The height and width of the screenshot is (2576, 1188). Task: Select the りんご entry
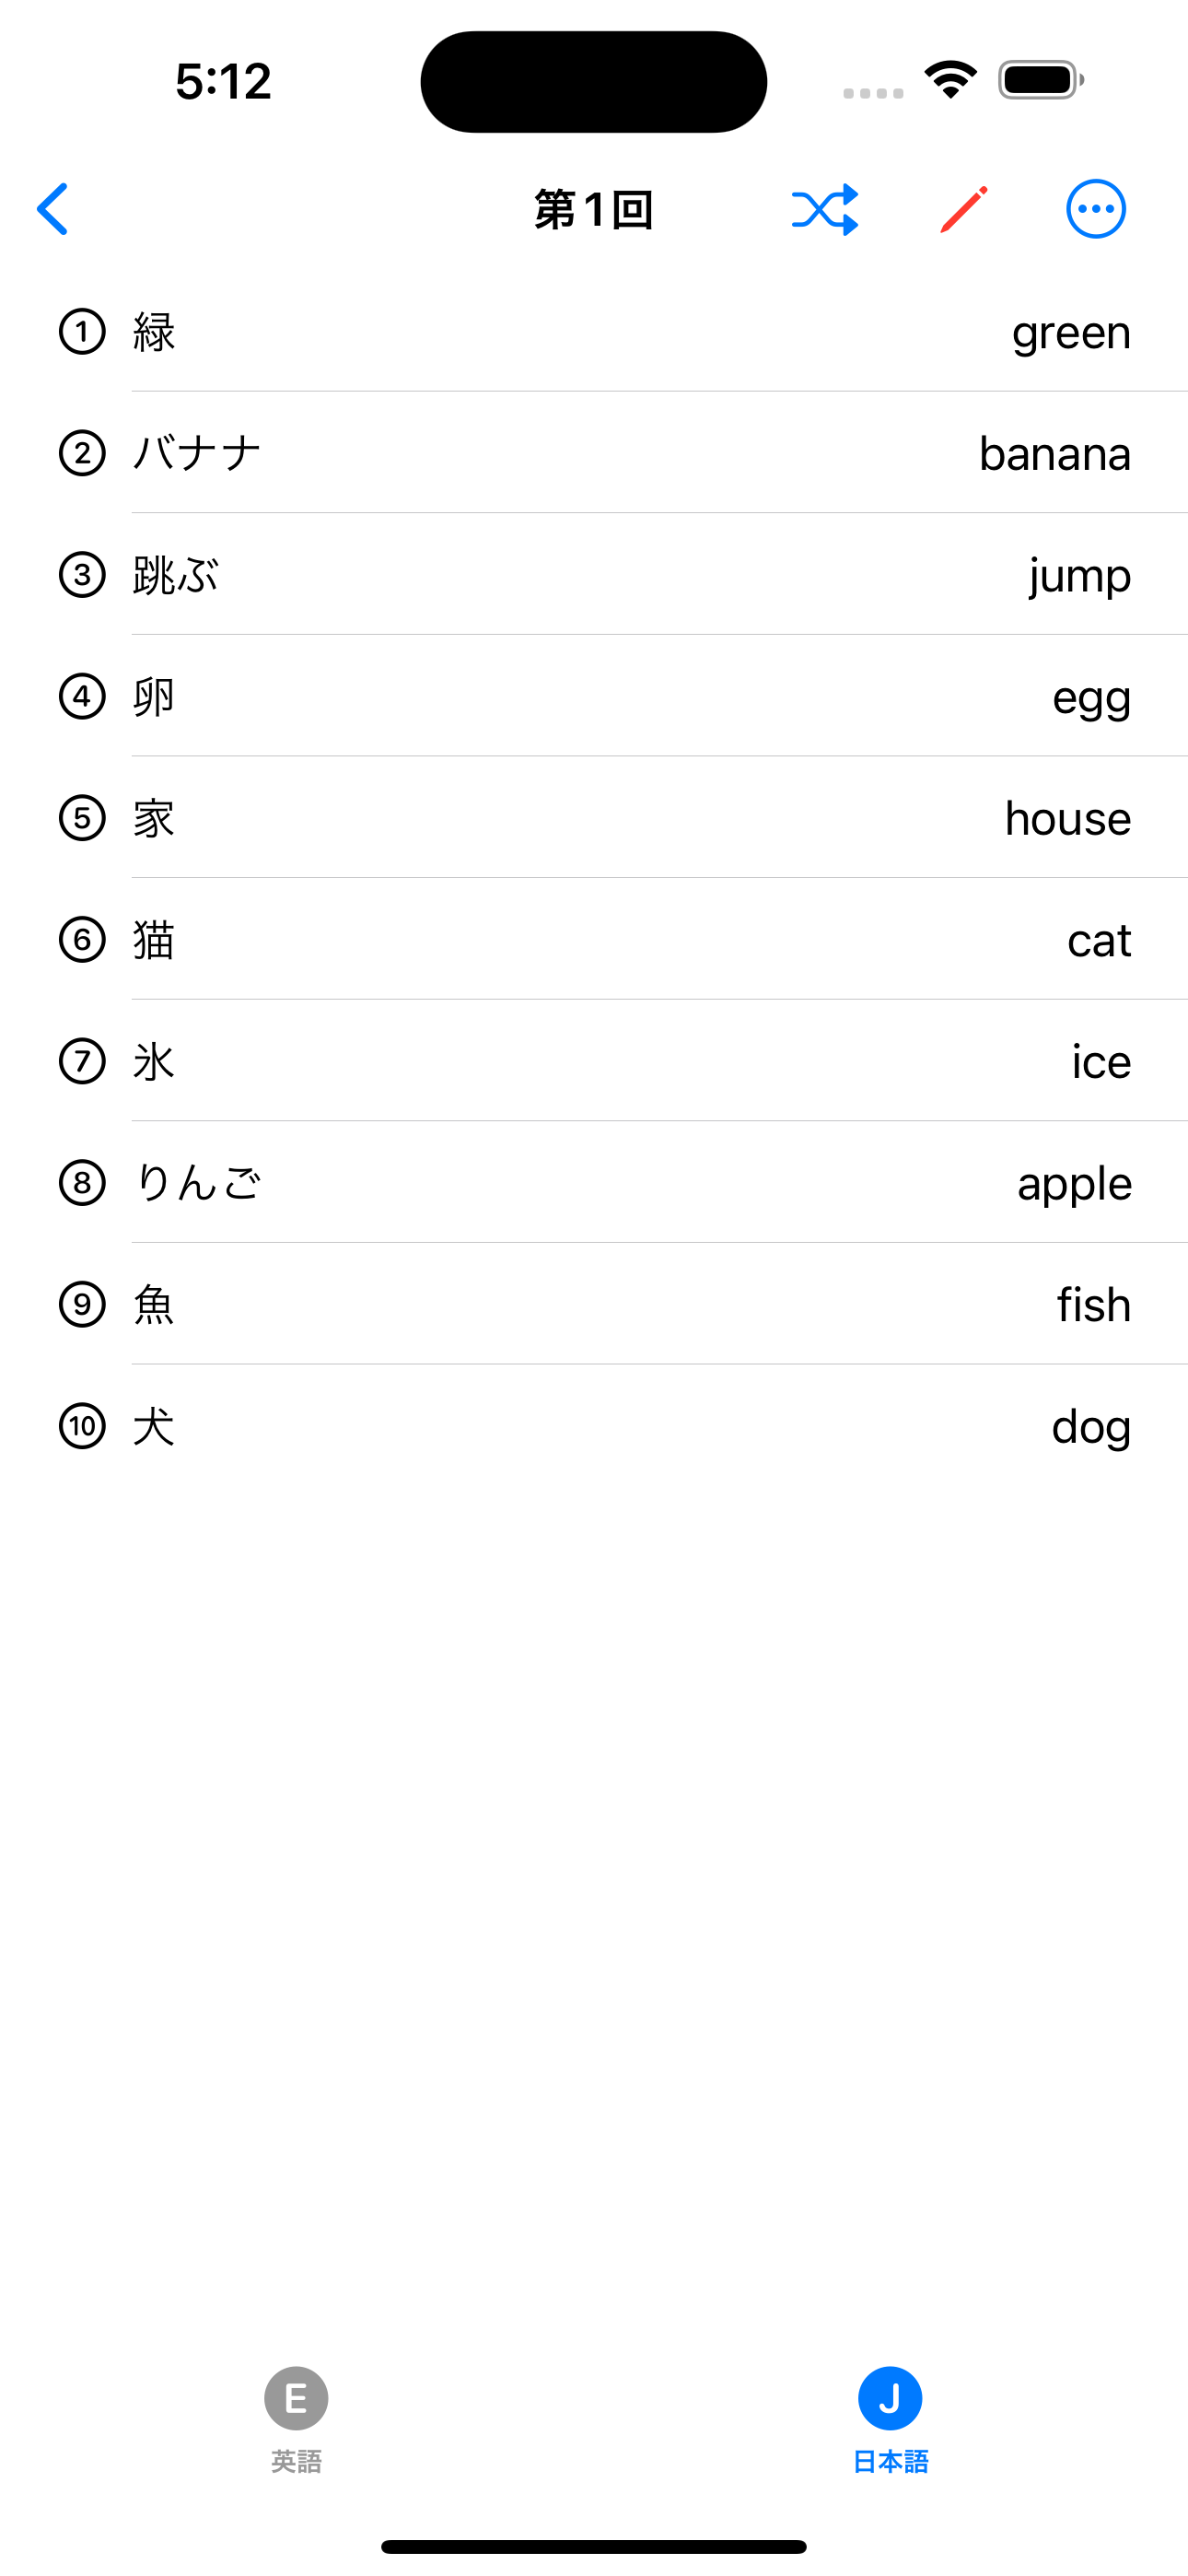pyautogui.click(x=594, y=1182)
